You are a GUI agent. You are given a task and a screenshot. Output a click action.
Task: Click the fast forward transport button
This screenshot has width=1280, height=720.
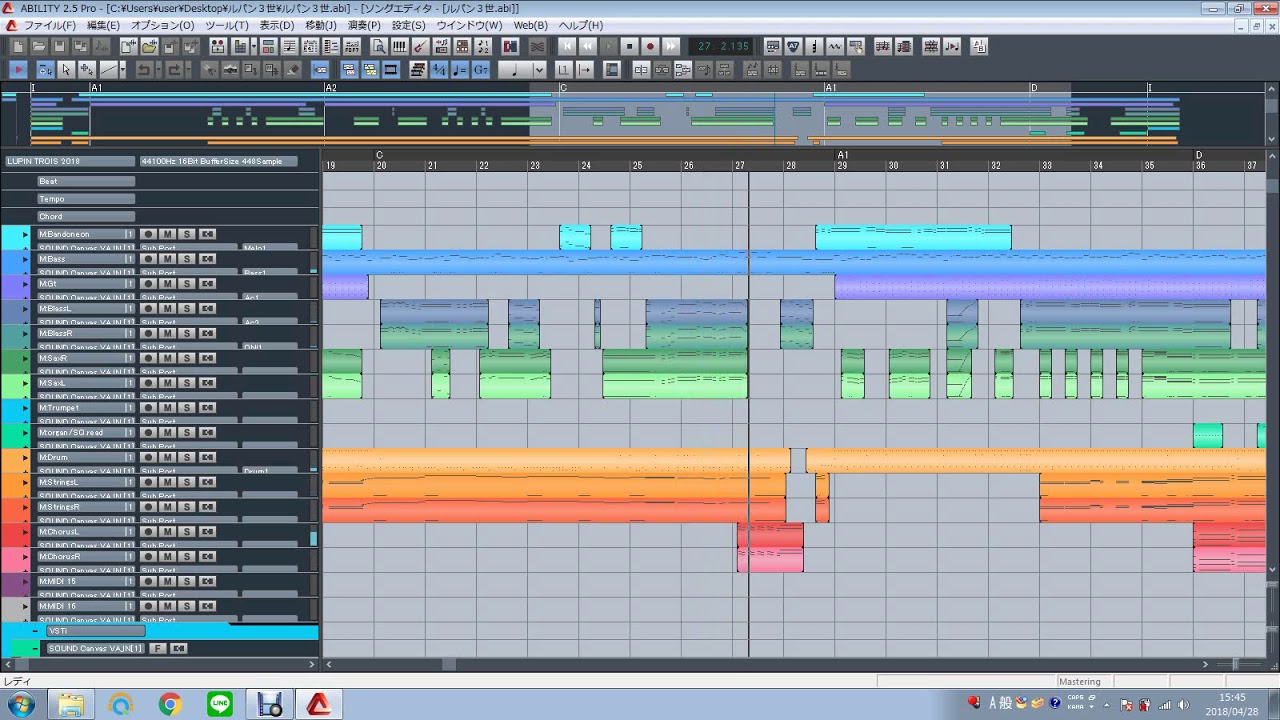(x=671, y=46)
